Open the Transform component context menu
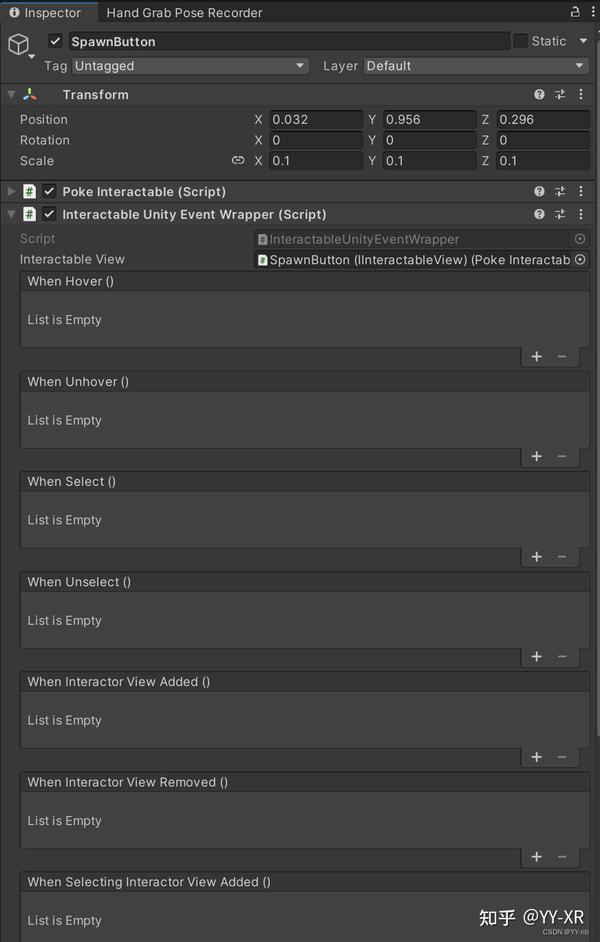Image resolution: width=600 pixels, height=942 pixels. coord(581,94)
